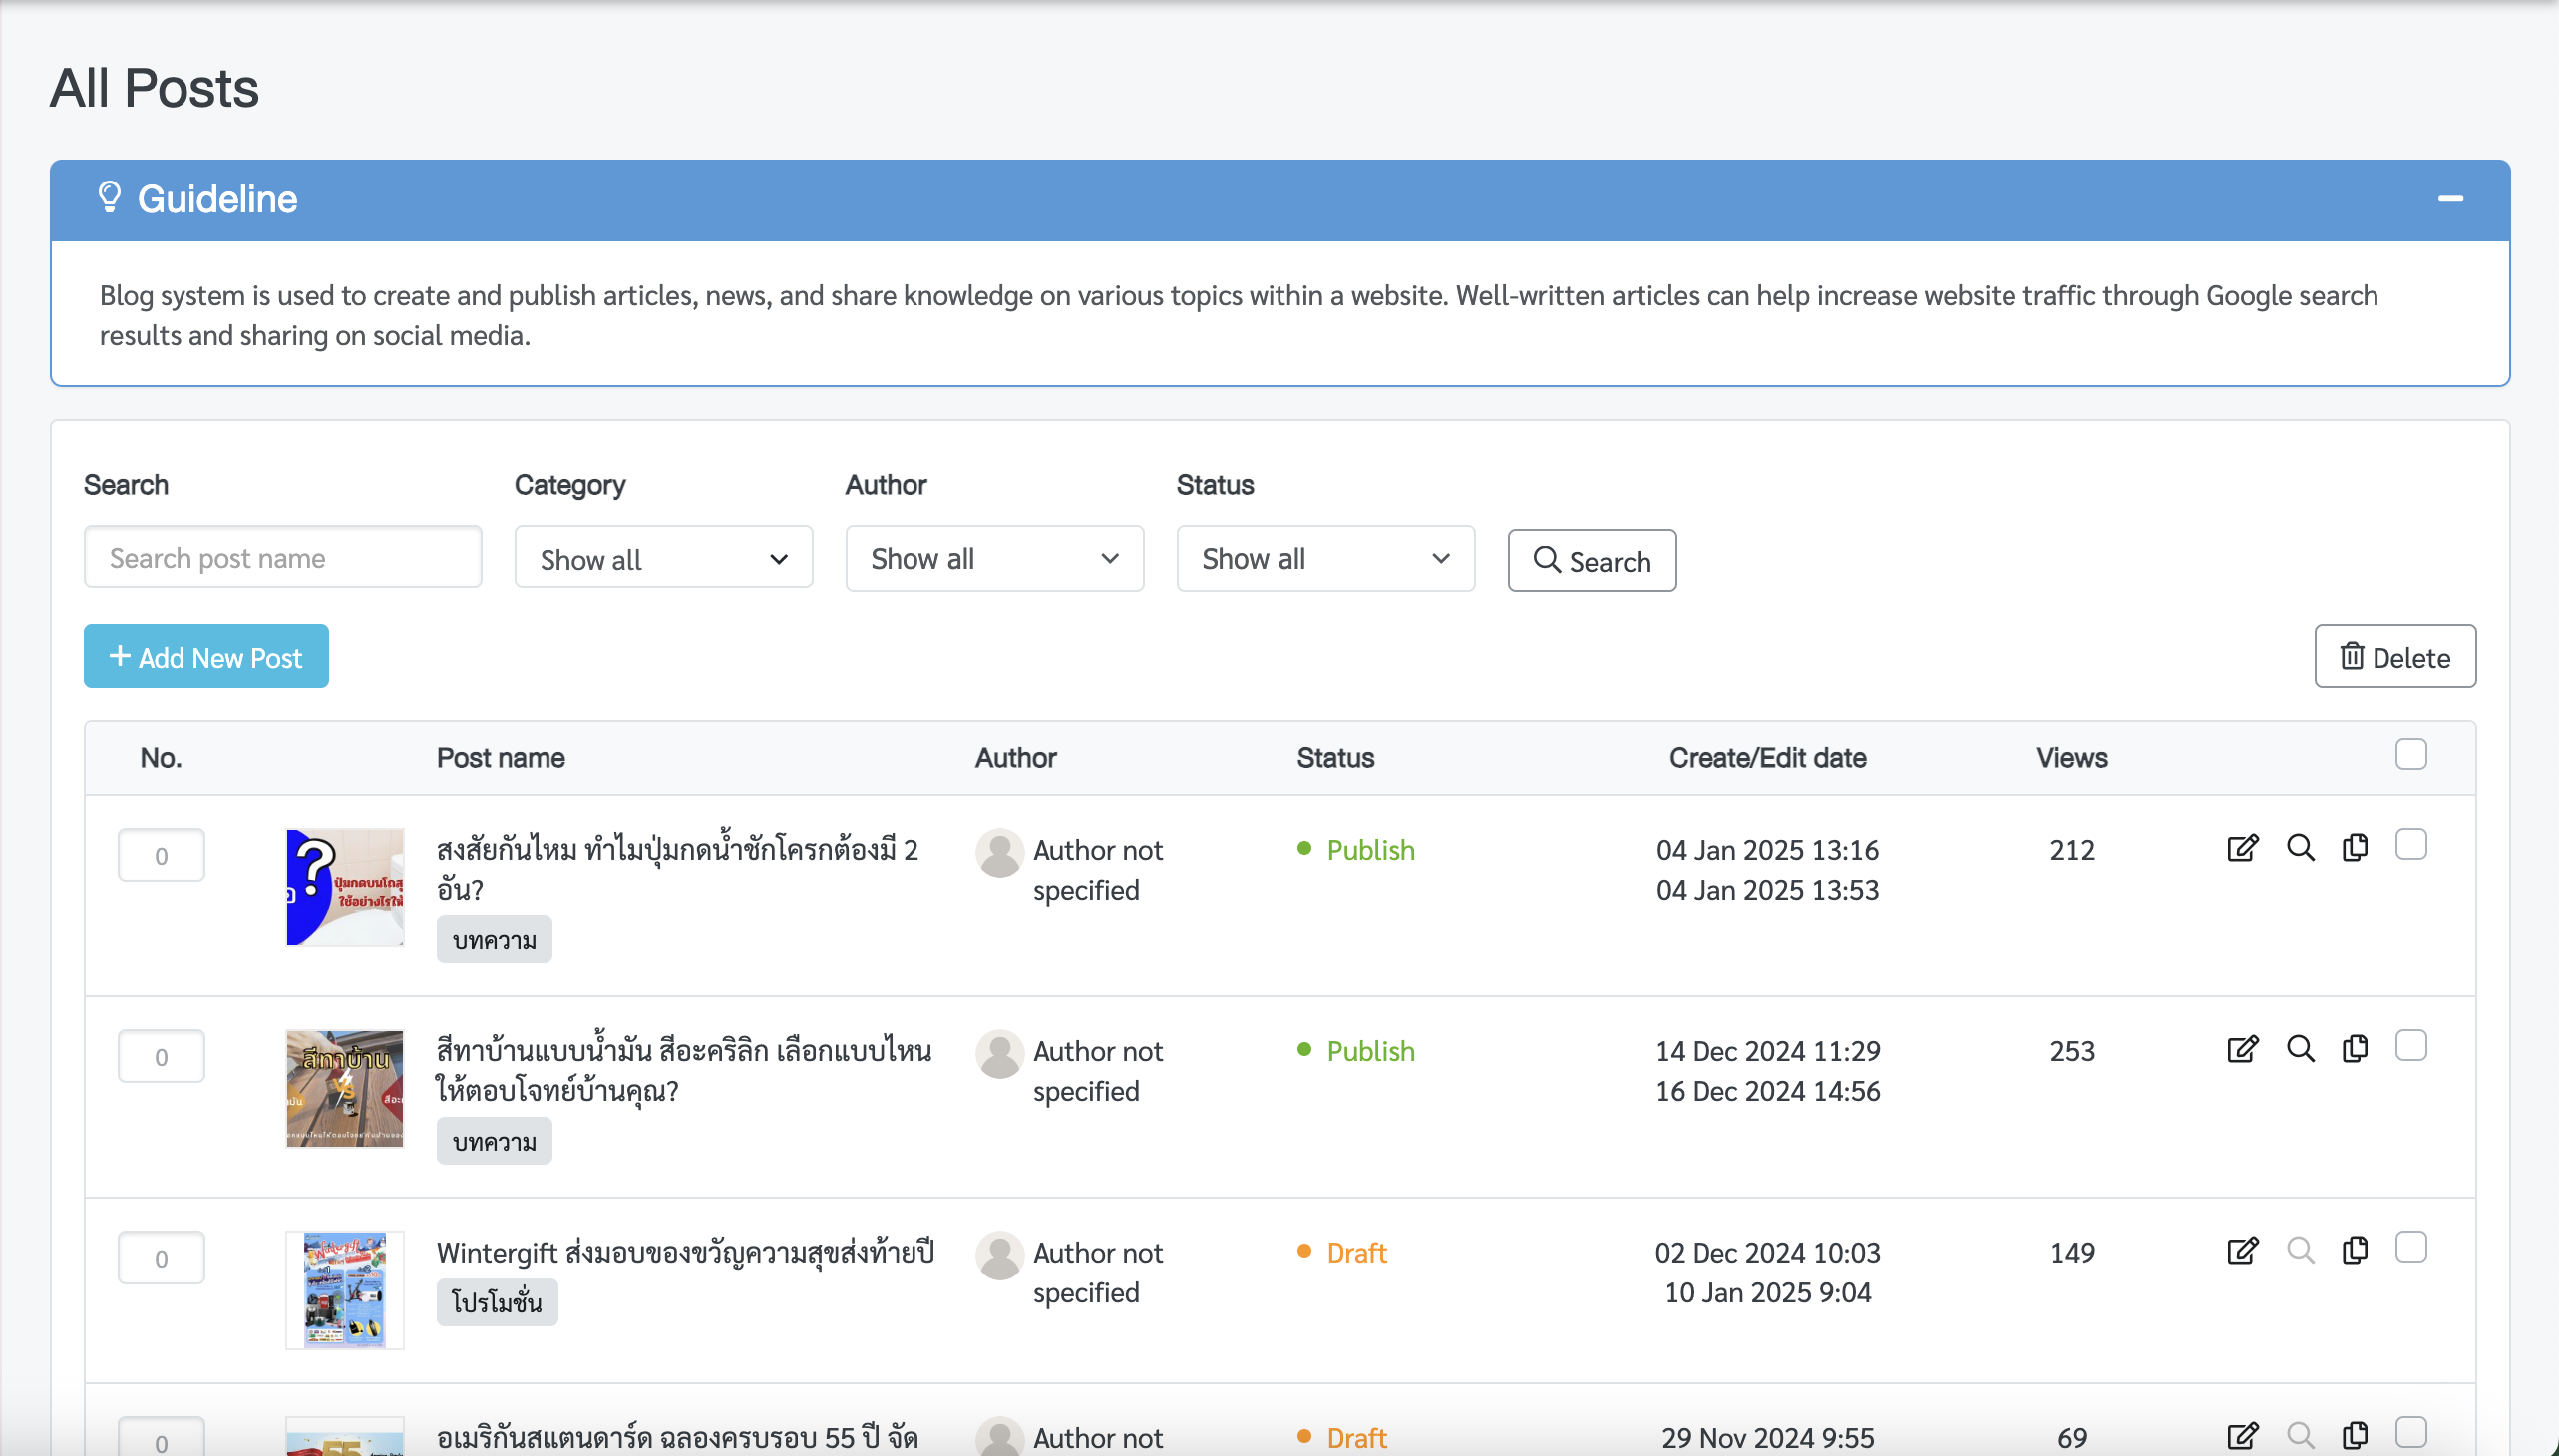
Task: Expand the Status filter dropdown
Action: 1325,558
